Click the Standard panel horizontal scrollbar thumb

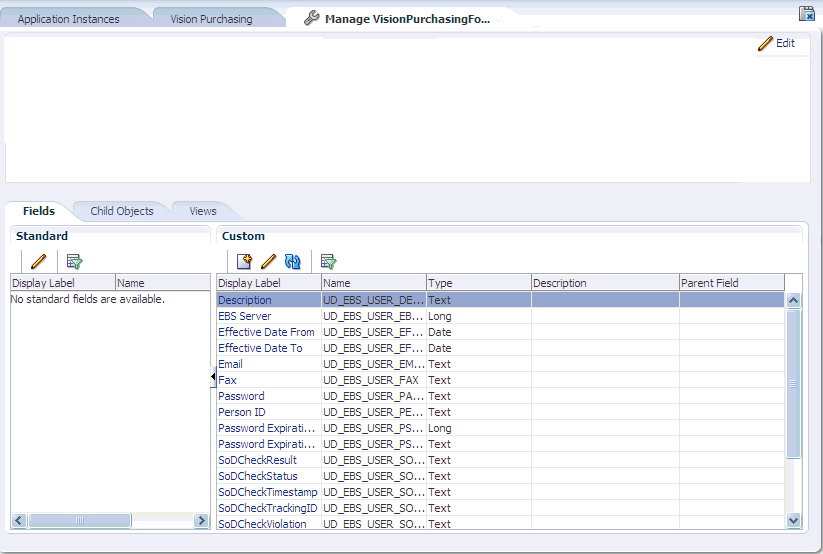point(80,520)
